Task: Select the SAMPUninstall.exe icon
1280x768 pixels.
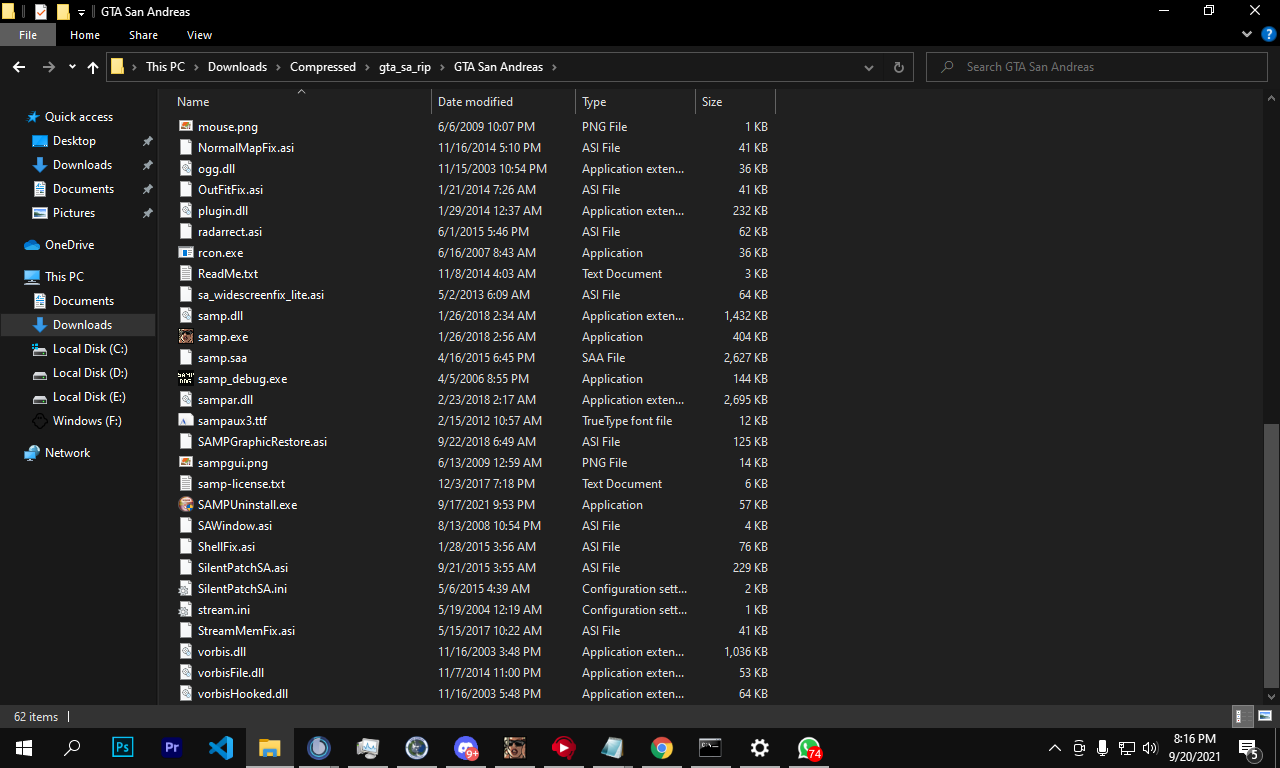Action: [186, 505]
